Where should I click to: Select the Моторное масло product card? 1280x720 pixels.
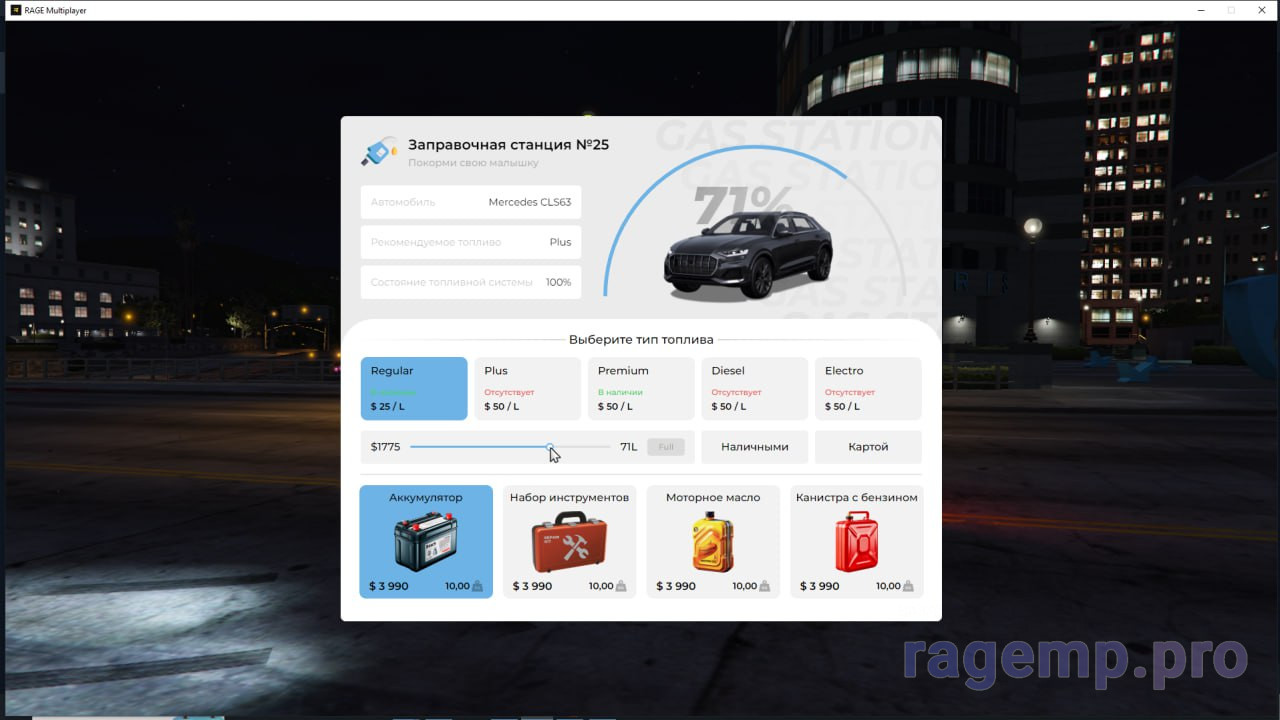[713, 541]
